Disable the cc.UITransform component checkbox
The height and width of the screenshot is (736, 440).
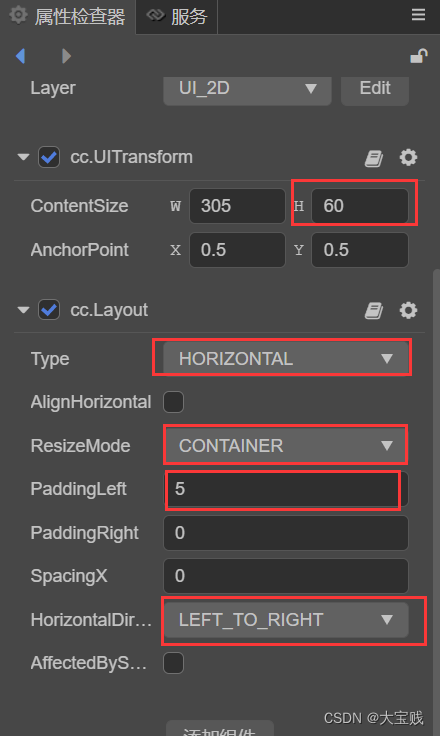(49, 157)
